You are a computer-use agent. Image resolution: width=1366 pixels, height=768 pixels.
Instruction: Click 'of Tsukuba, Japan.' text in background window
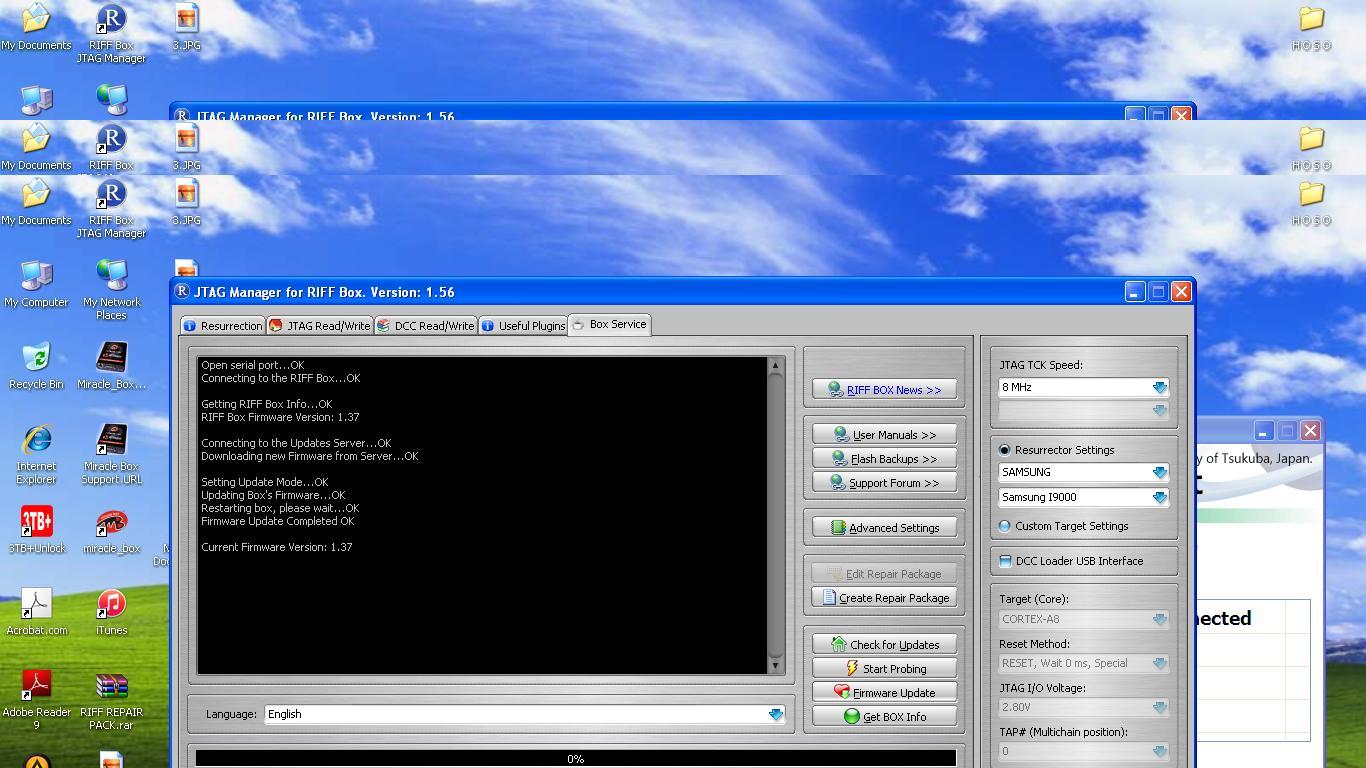click(1258, 458)
